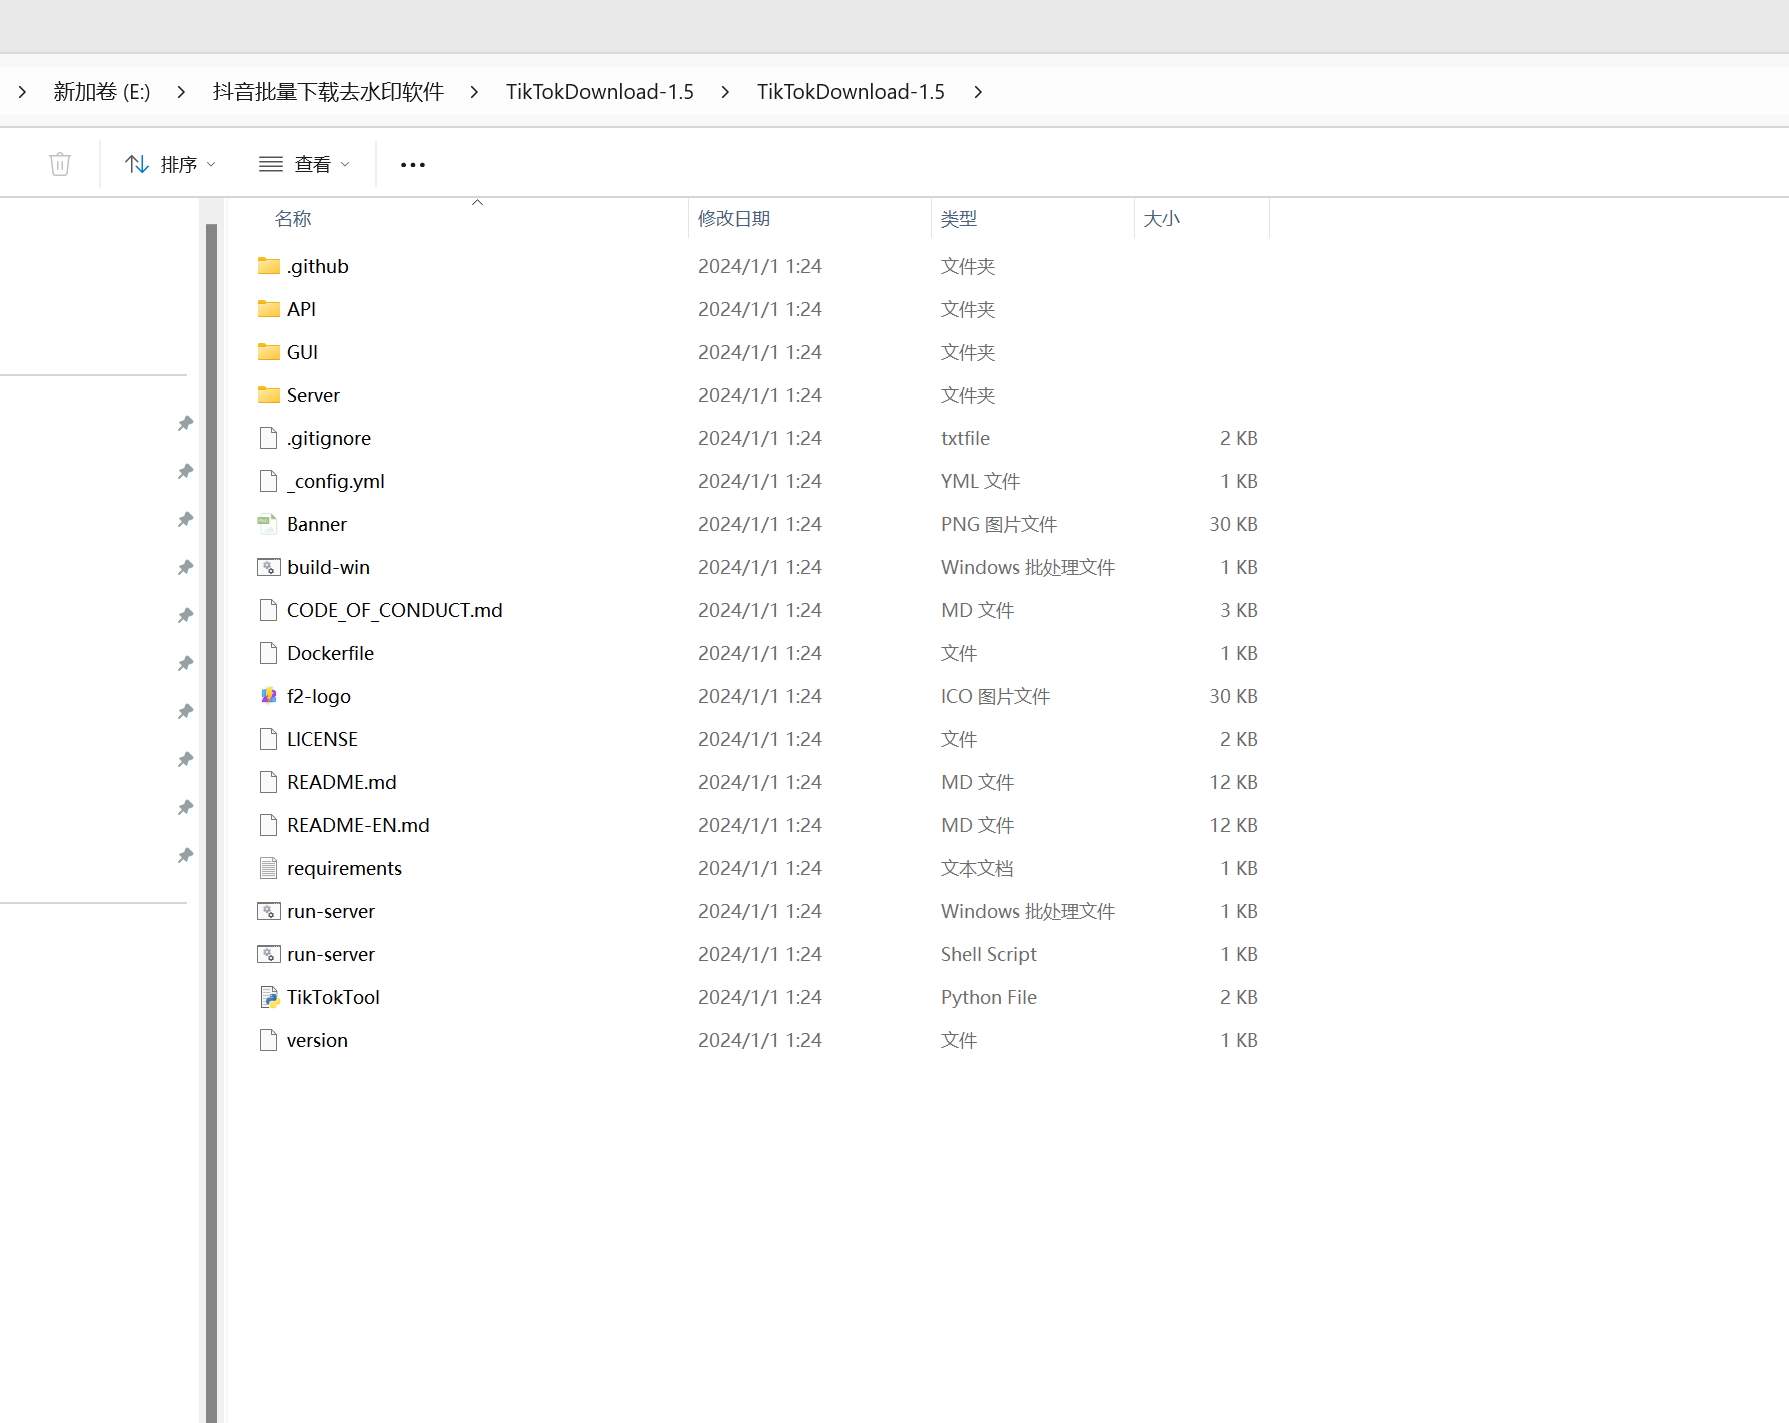This screenshot has width=1789, height=1423.
Task: Go to first TikTokDownload-1.5 breadcrumb
Action: click(x=600, y=92)
